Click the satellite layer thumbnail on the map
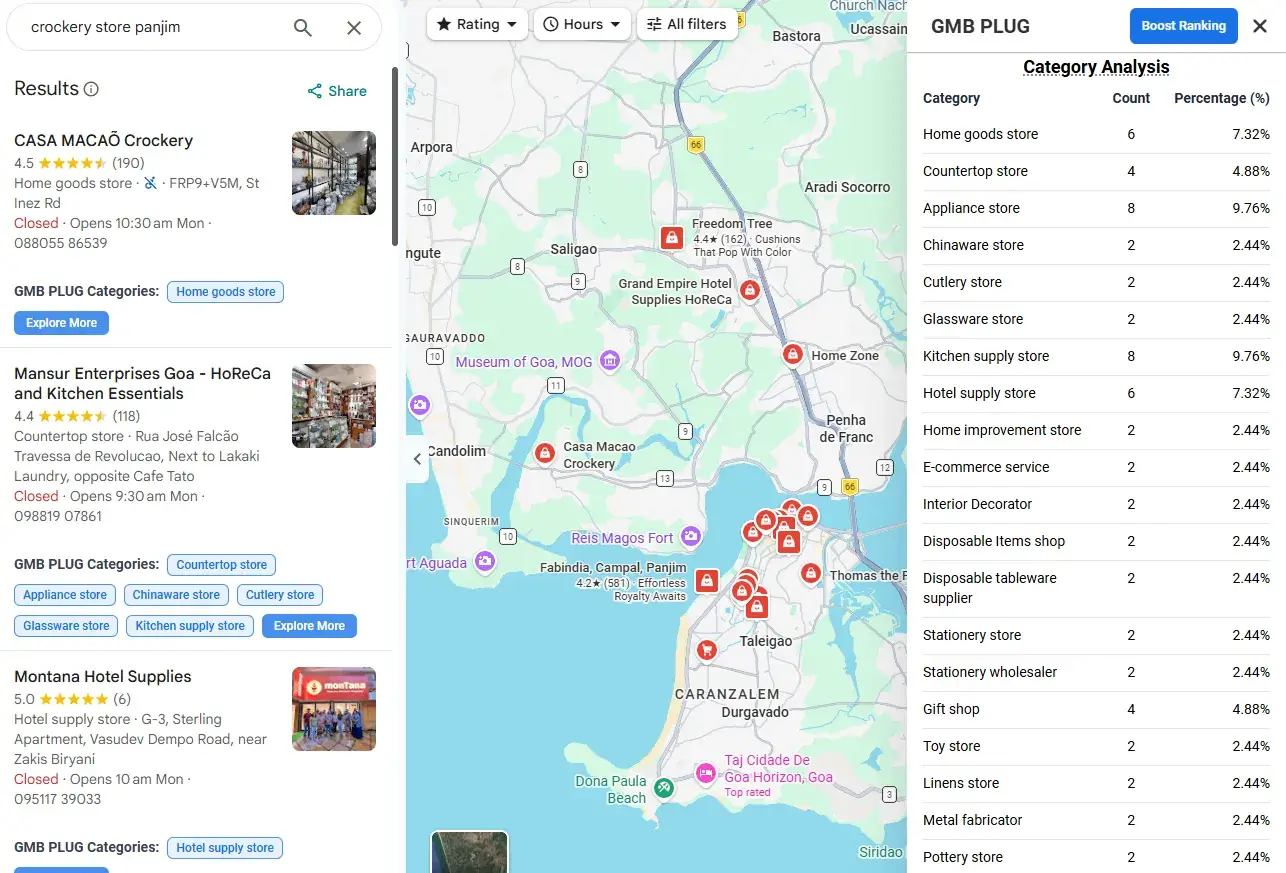The image size is (1286, 873). (x=470, y=852)
